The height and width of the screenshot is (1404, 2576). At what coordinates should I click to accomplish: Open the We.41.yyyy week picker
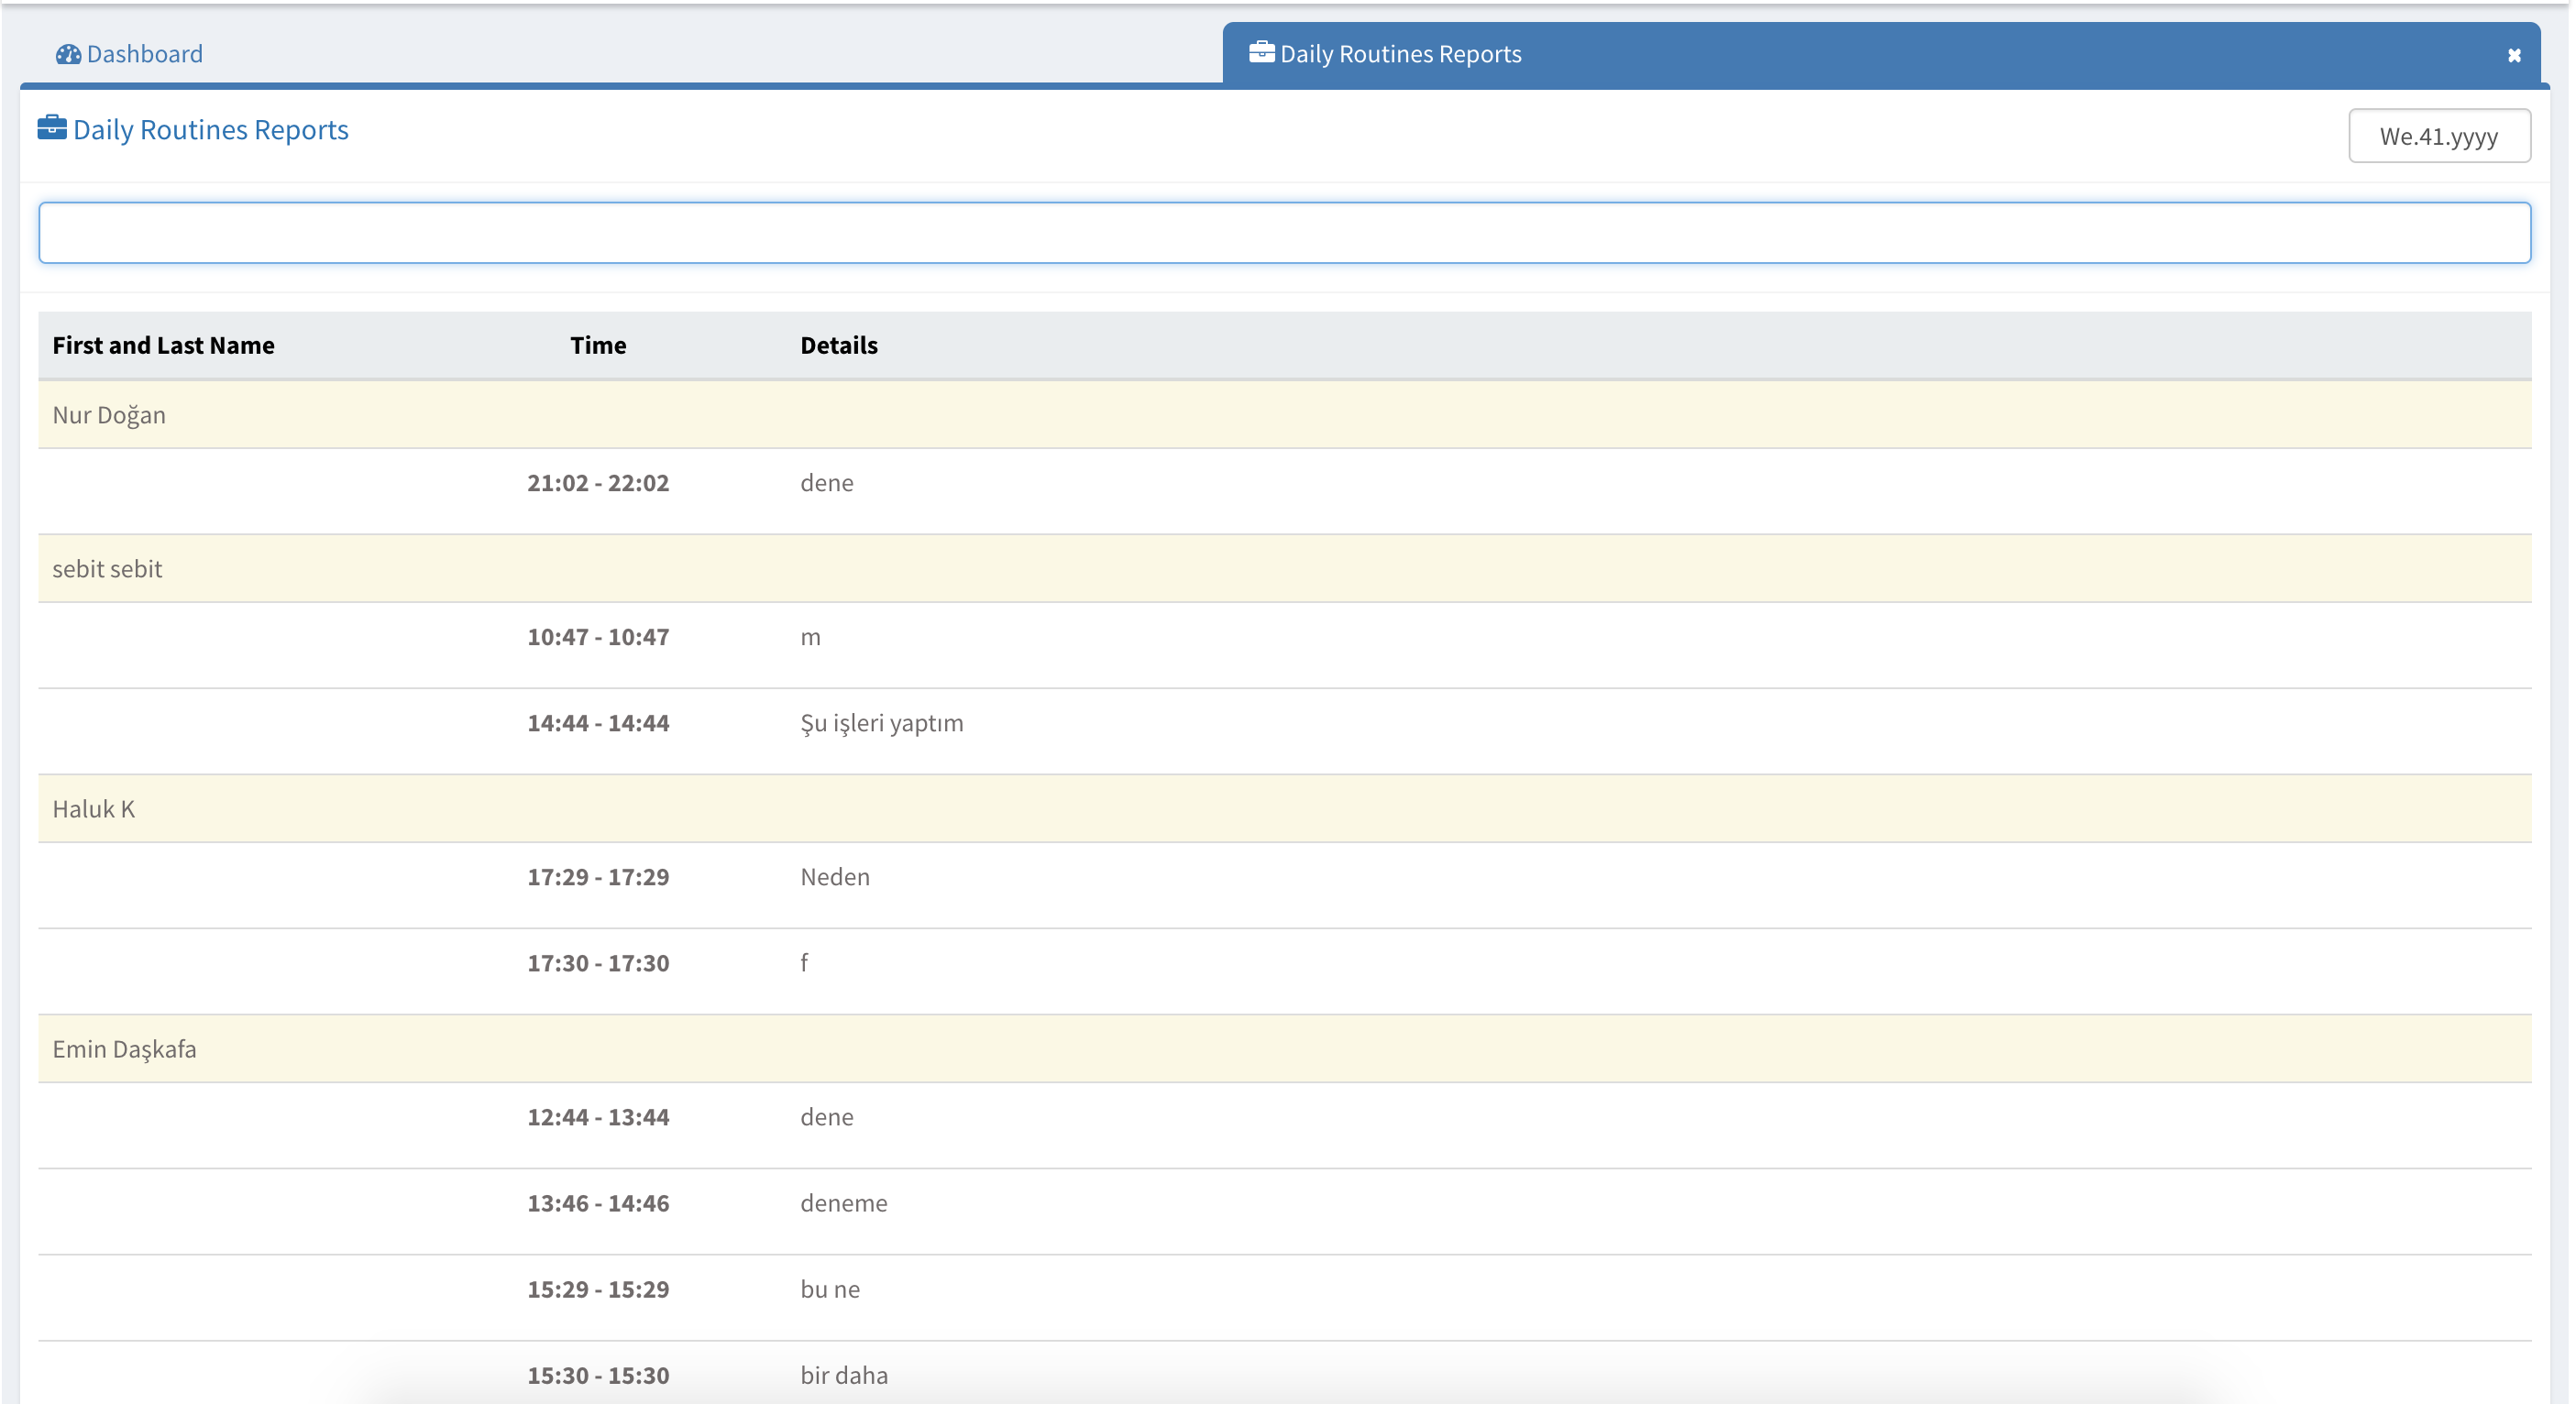[x=2438, y=136]
